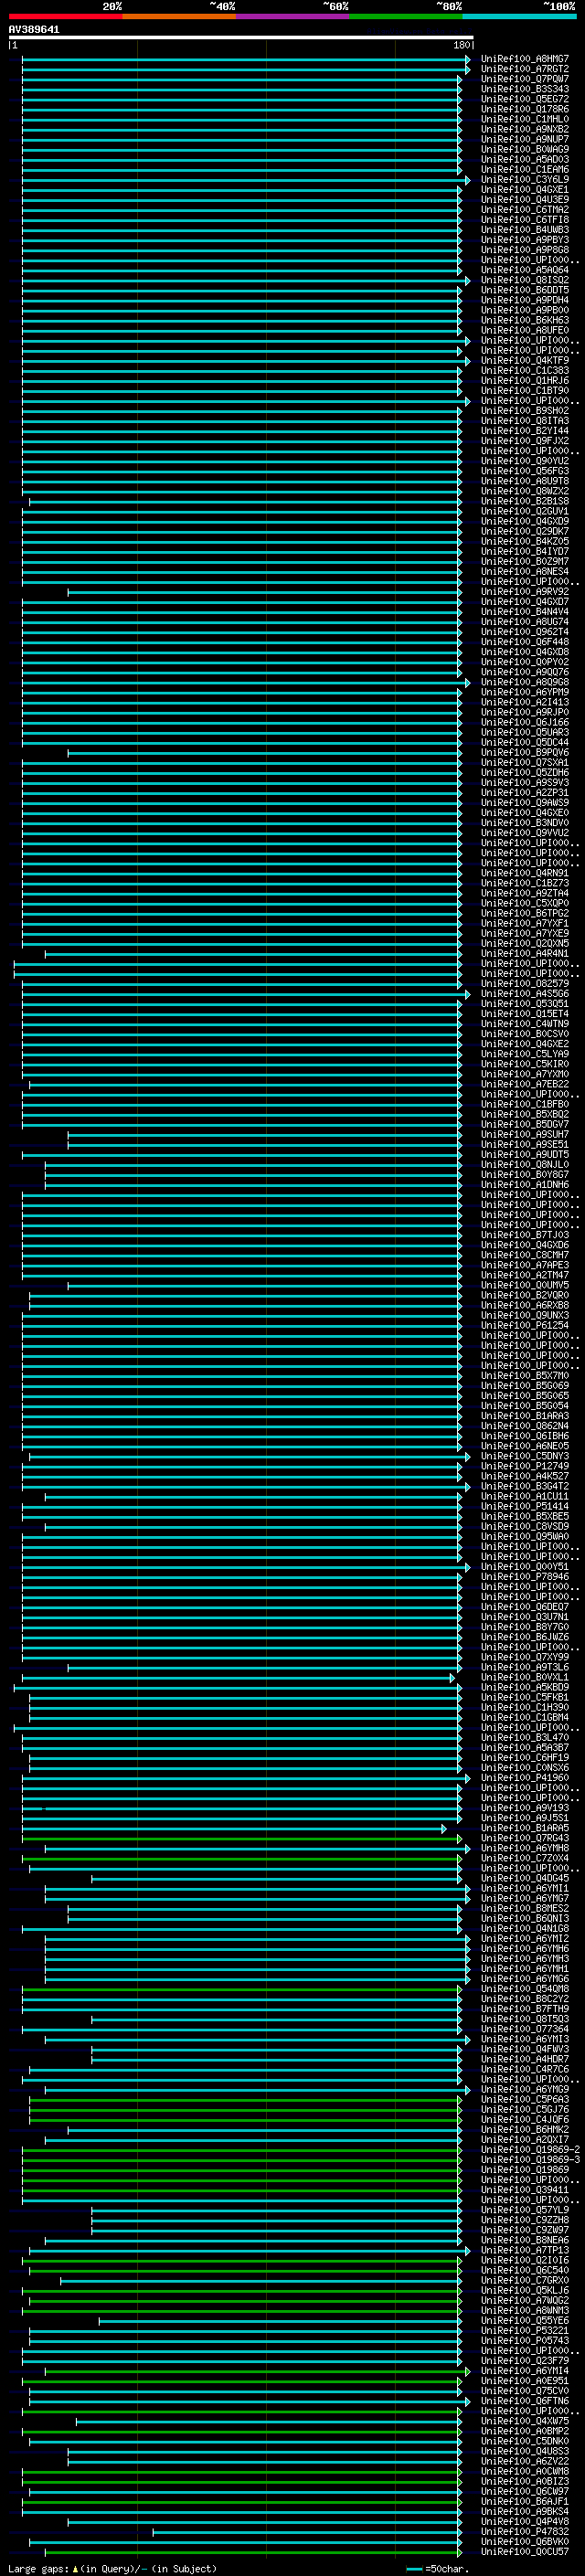Select hit label UniRef100_P41960
585x2576 pixels.
(525, 1779)
